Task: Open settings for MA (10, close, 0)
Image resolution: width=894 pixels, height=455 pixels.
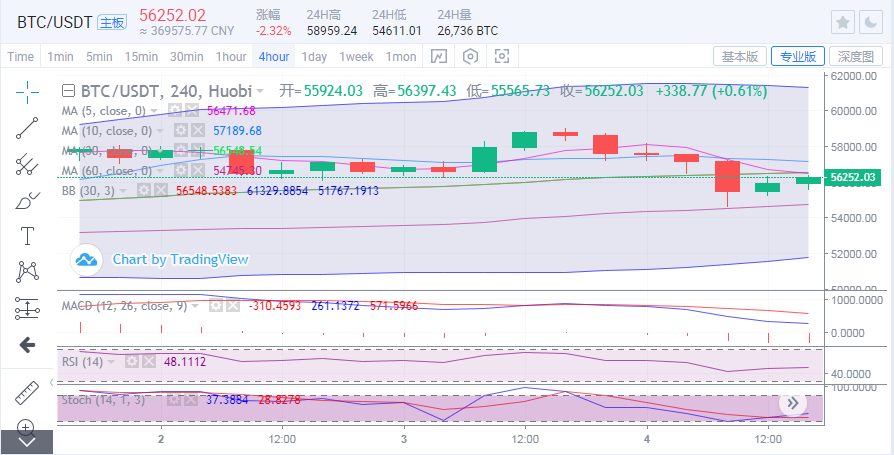Action: [180, 131]
